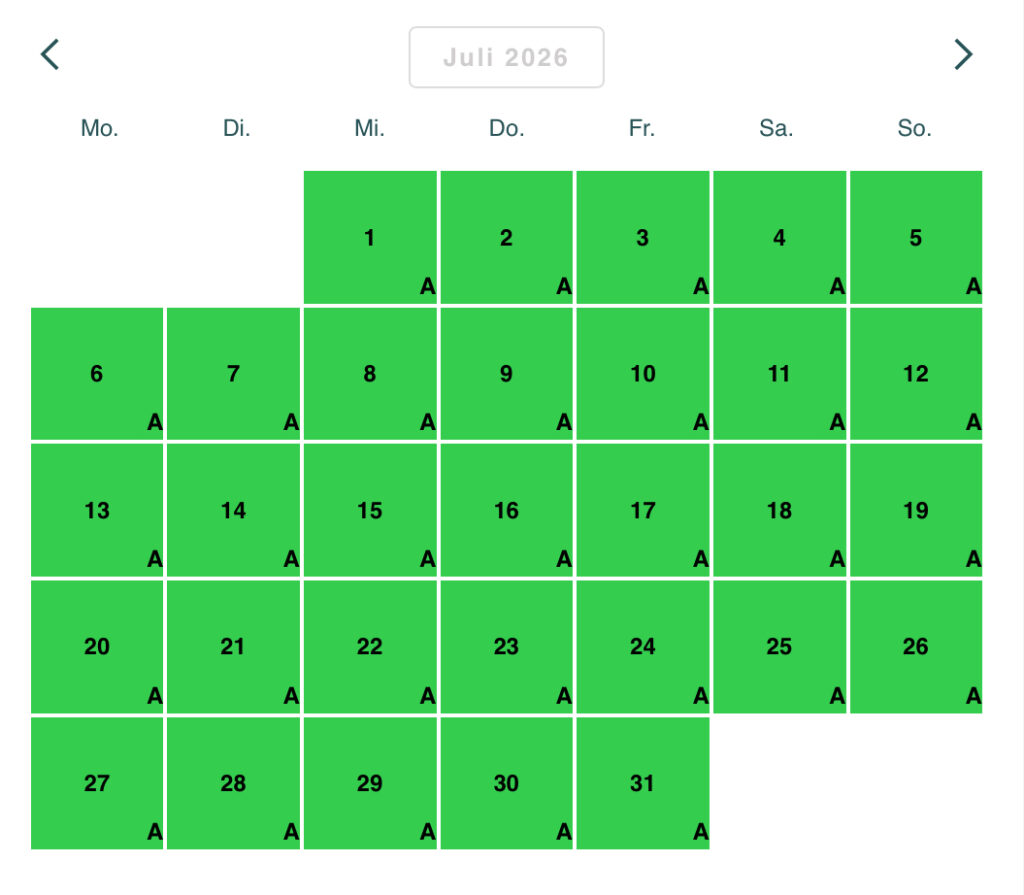Advance to the next month
The height and width of the screenshot is (895, 1024).
point(962,55)
